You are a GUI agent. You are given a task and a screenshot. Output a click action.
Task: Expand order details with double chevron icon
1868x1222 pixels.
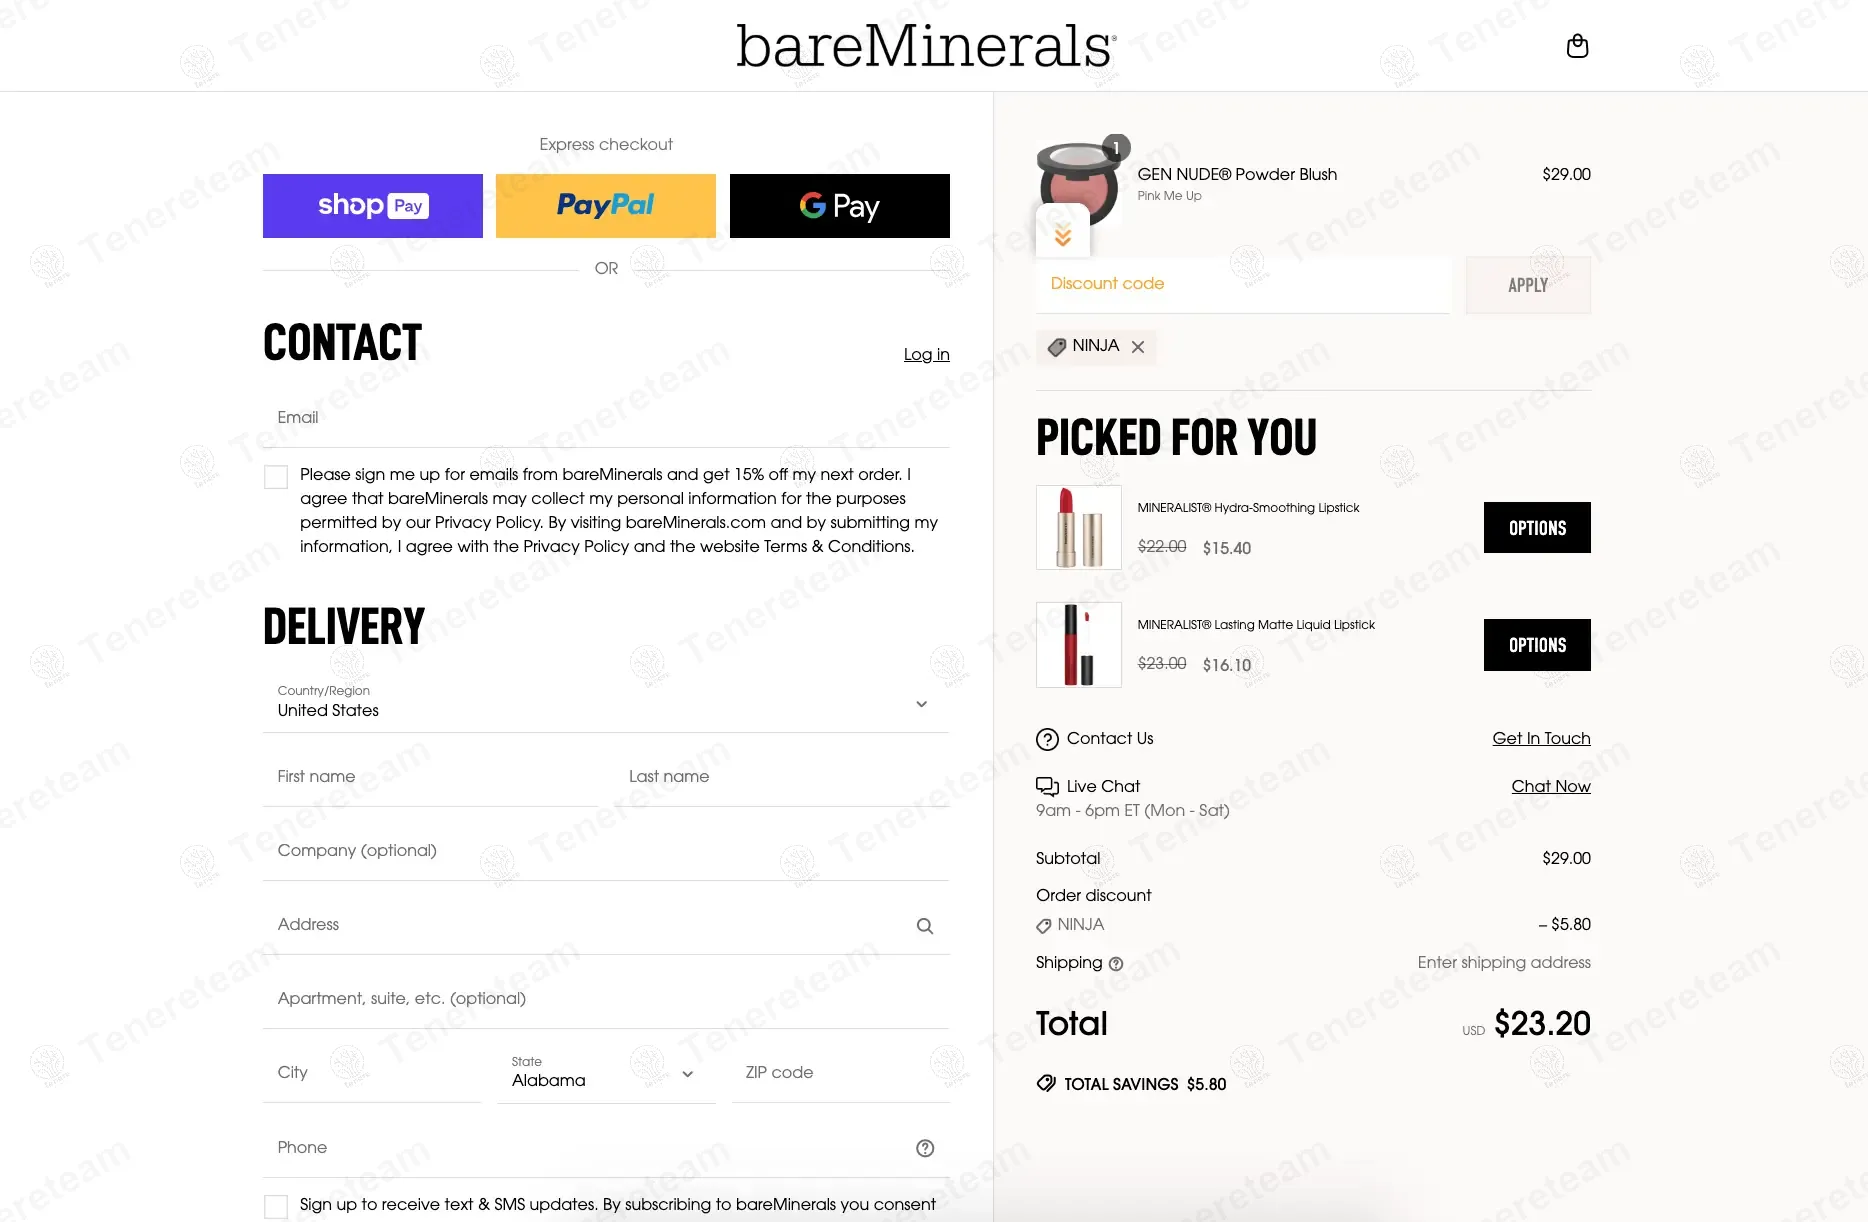tap(1063, 235)
